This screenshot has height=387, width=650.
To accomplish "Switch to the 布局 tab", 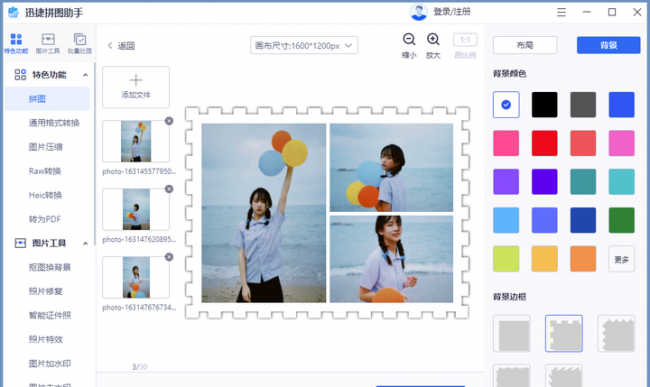I will pos(525,45).
